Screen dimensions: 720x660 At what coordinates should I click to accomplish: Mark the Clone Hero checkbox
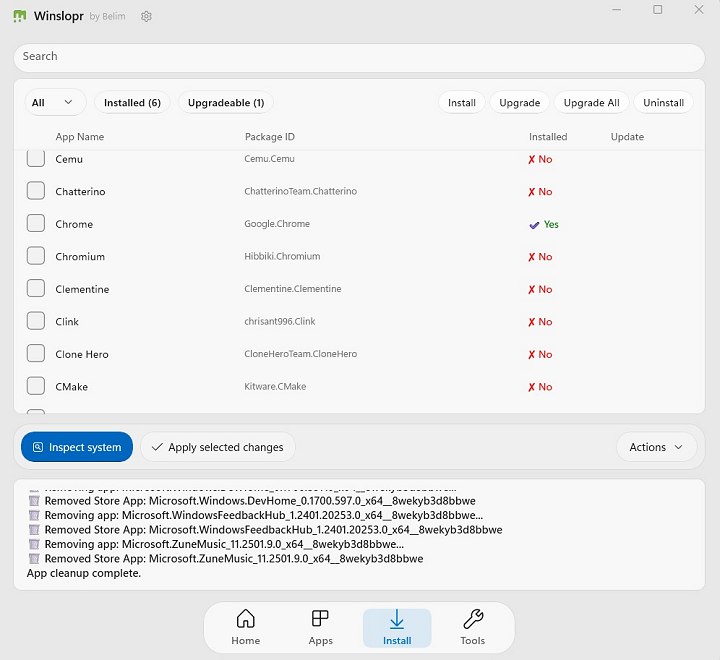coord(36,354)
